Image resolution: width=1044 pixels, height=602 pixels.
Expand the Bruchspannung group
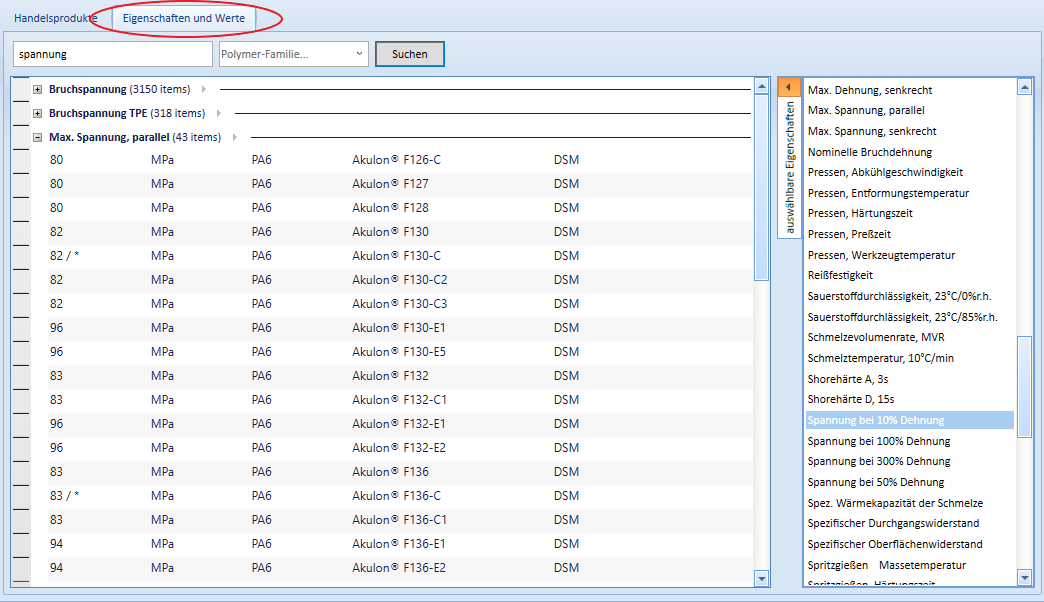[x=38, y=89]
